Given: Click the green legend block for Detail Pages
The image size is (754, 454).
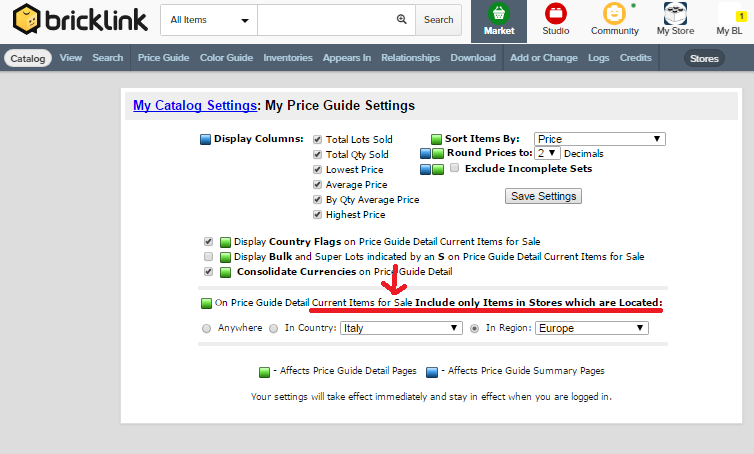Looking at the screenshot, I should coord(264,372).
